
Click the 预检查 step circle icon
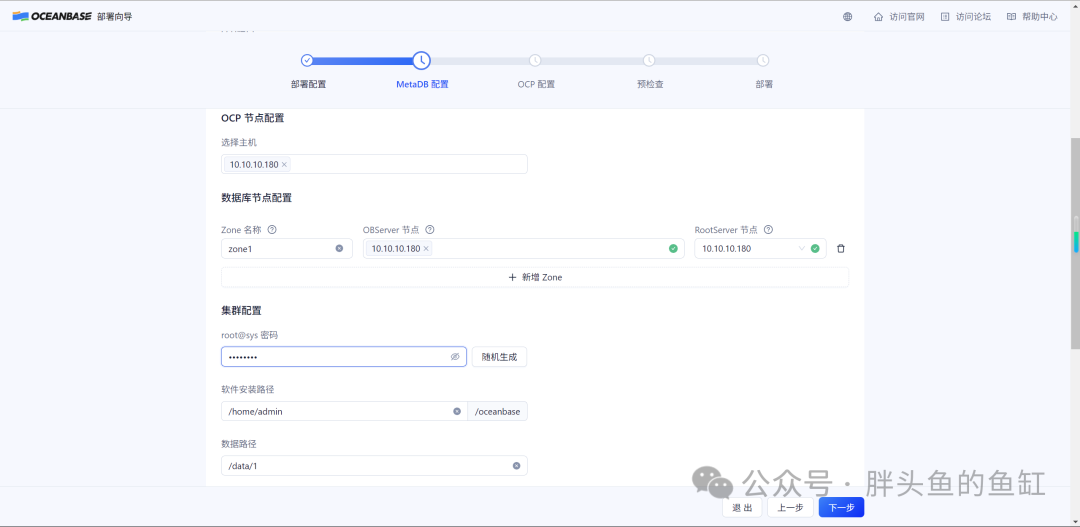pos(649,61)
